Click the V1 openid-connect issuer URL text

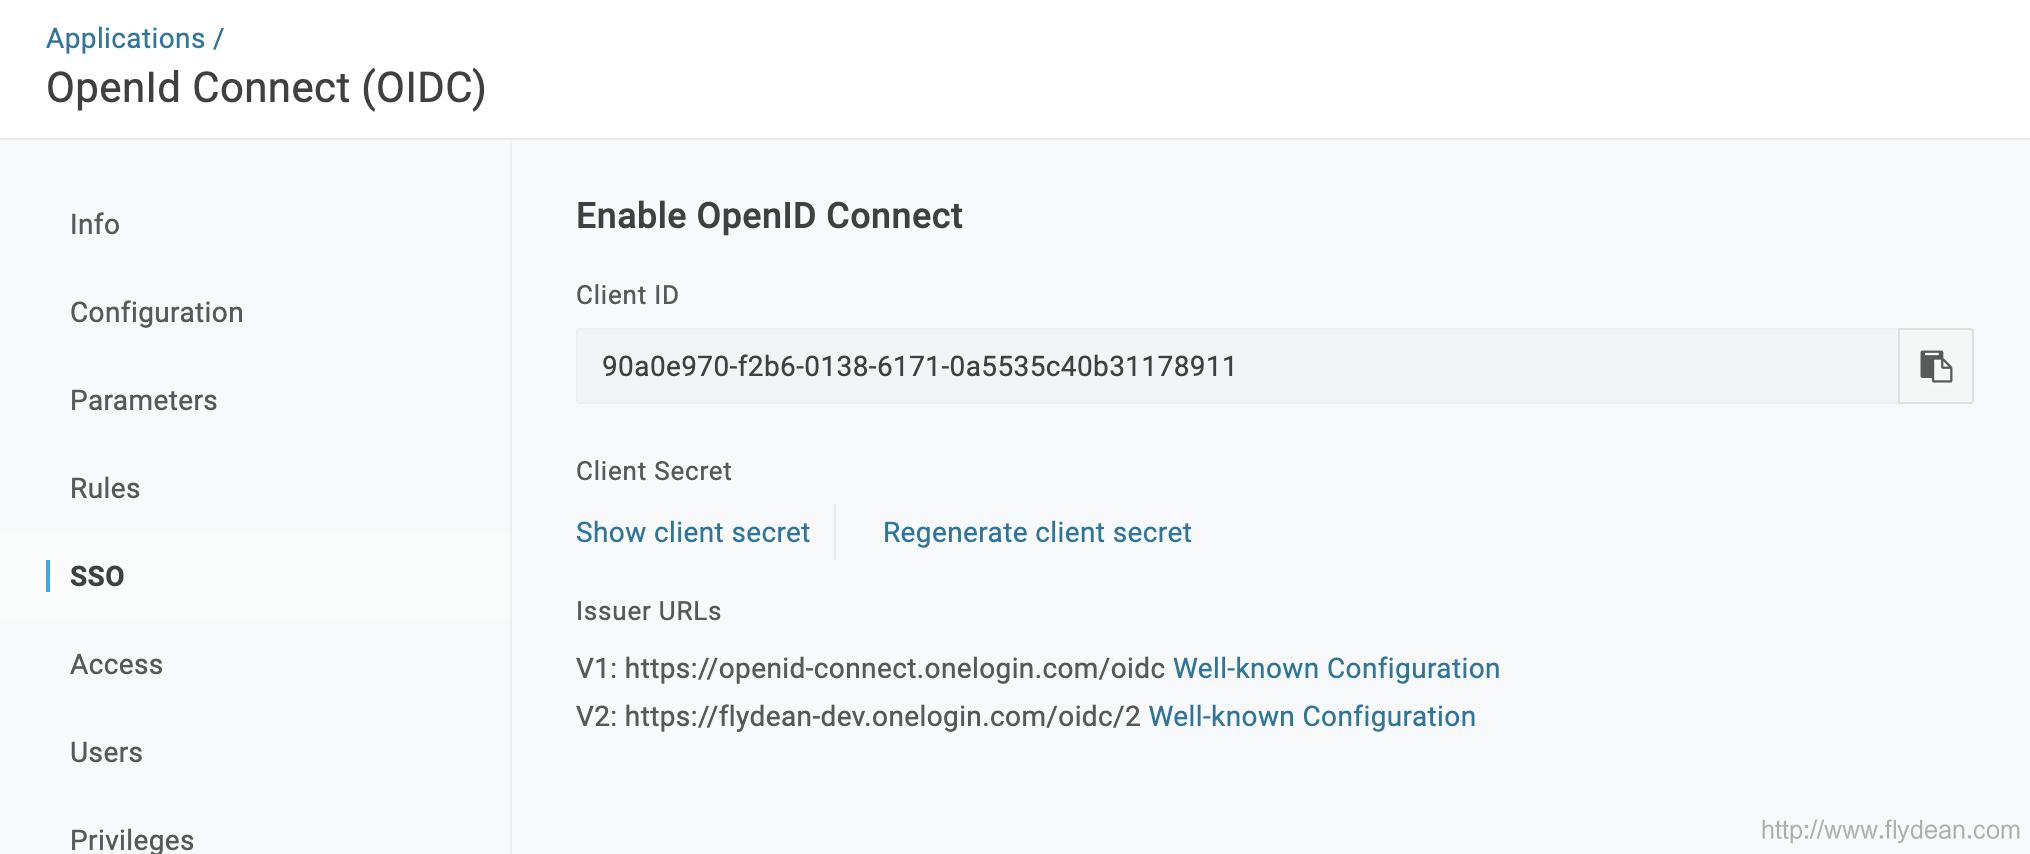[x=894, y=668]
